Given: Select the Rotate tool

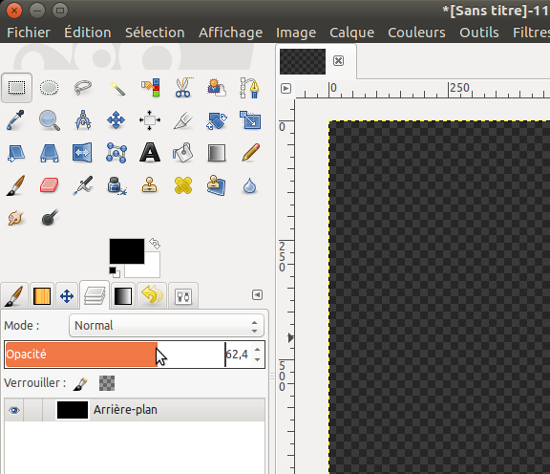Looking at the screenshot, I should click(x=216, y=120).
